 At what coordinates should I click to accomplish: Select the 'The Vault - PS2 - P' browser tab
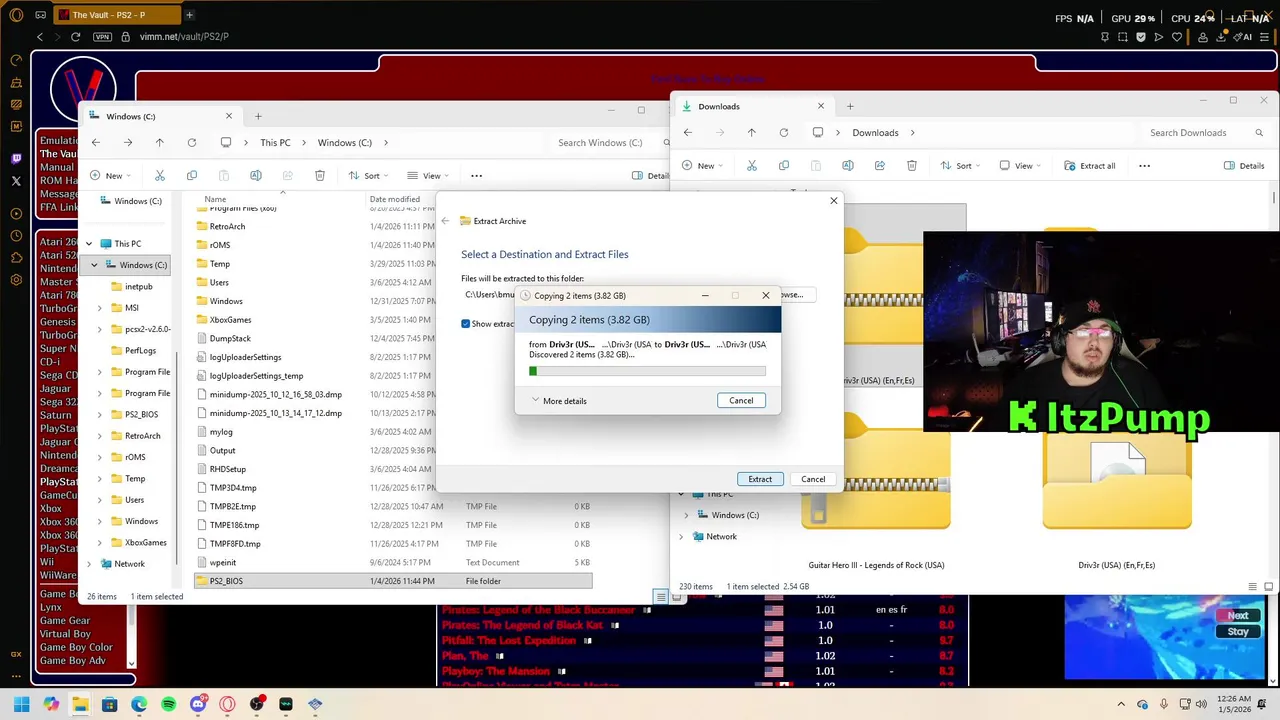(115, 15)
